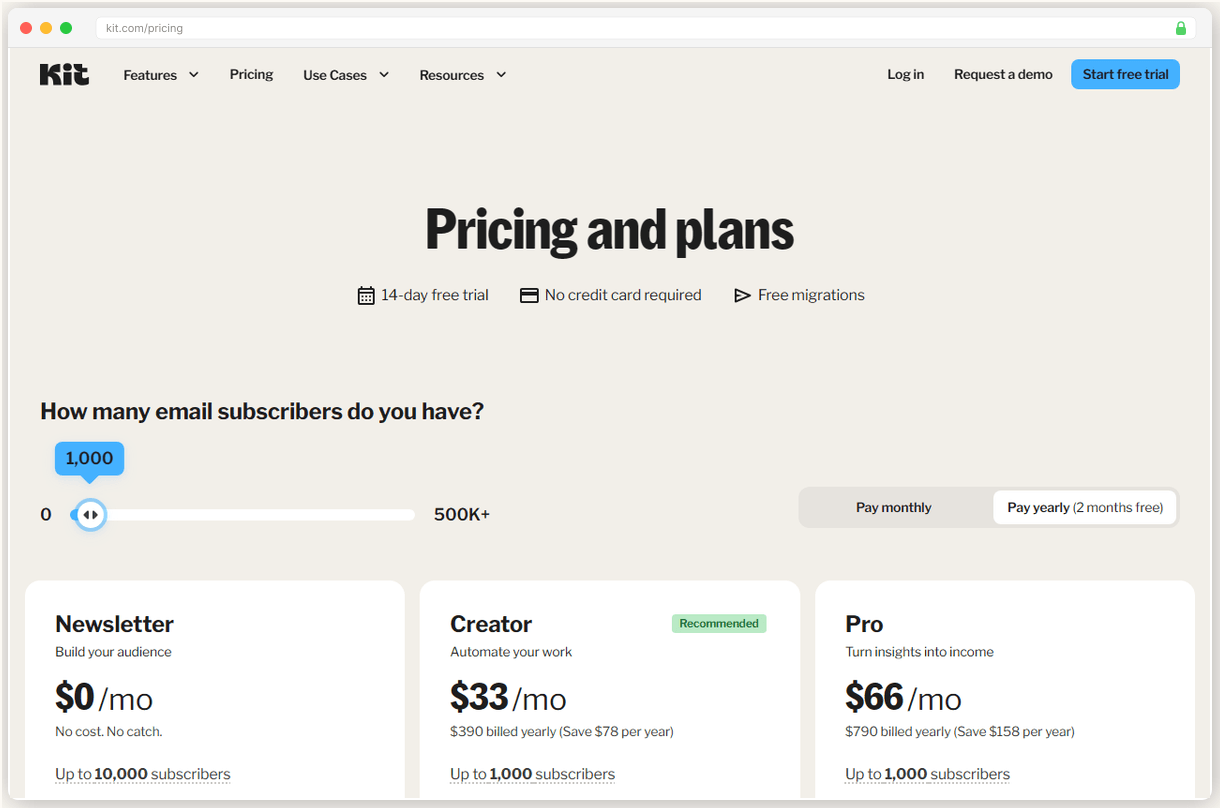Click the Start free trial button
Image resolution: width=1220 pixels, height=808 pixels.
1125,74
